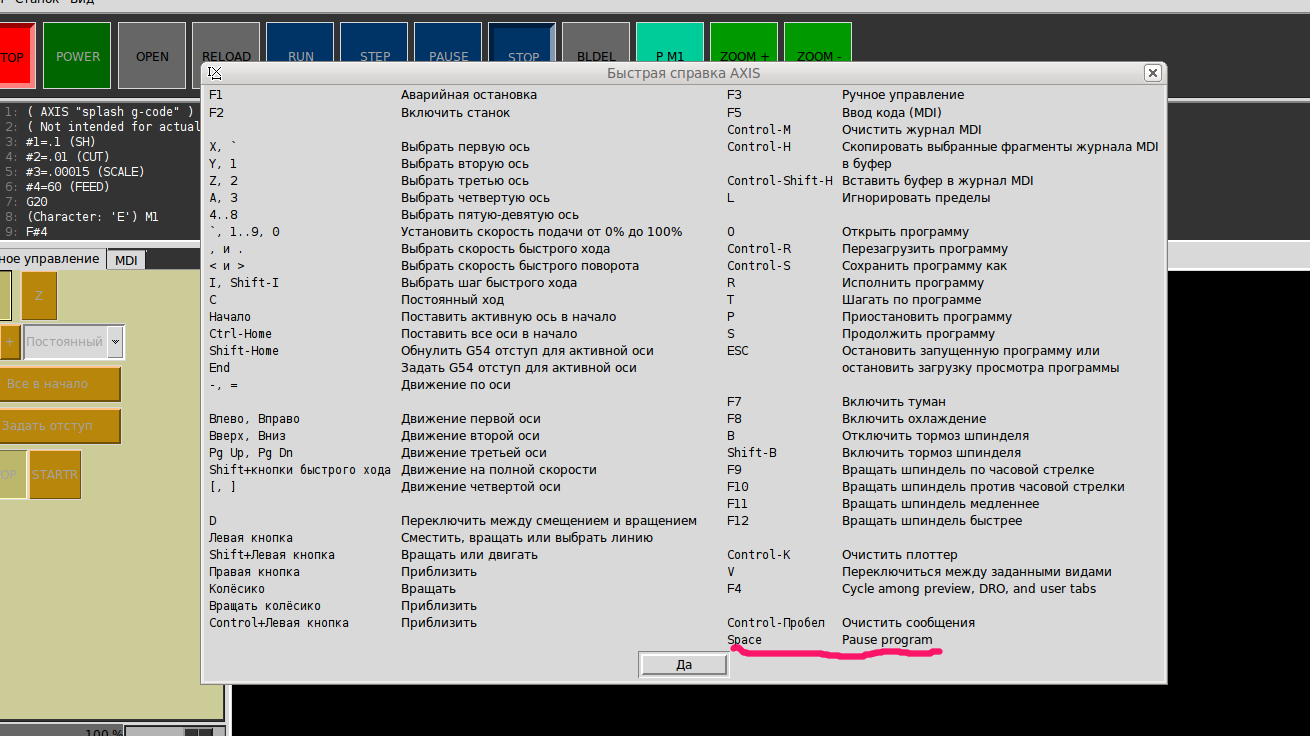Viewport: 1310px width, 736px height.
Task: Click the OPEN toolbar button
Action: [x=152, y=56]
